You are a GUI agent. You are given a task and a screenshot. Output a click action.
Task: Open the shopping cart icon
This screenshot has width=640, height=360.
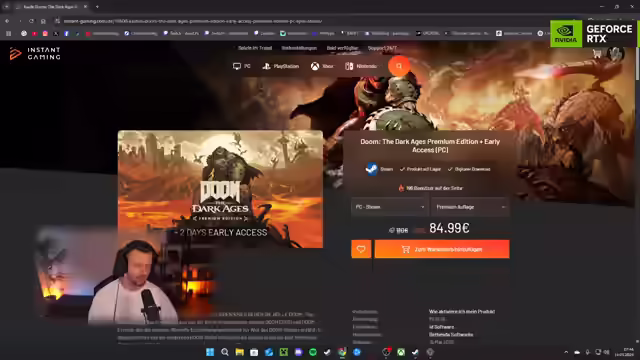click(x=597, y=53)
